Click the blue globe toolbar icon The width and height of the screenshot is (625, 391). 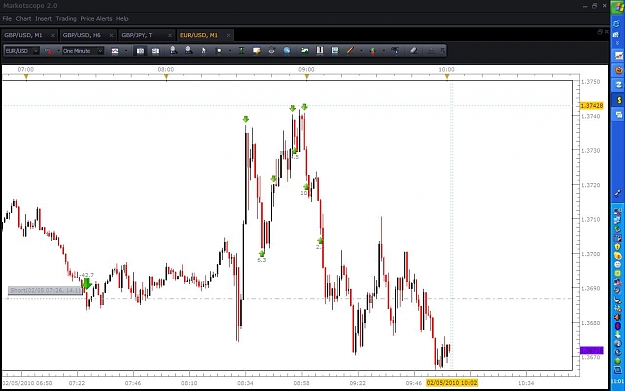[x=287, y=51]
